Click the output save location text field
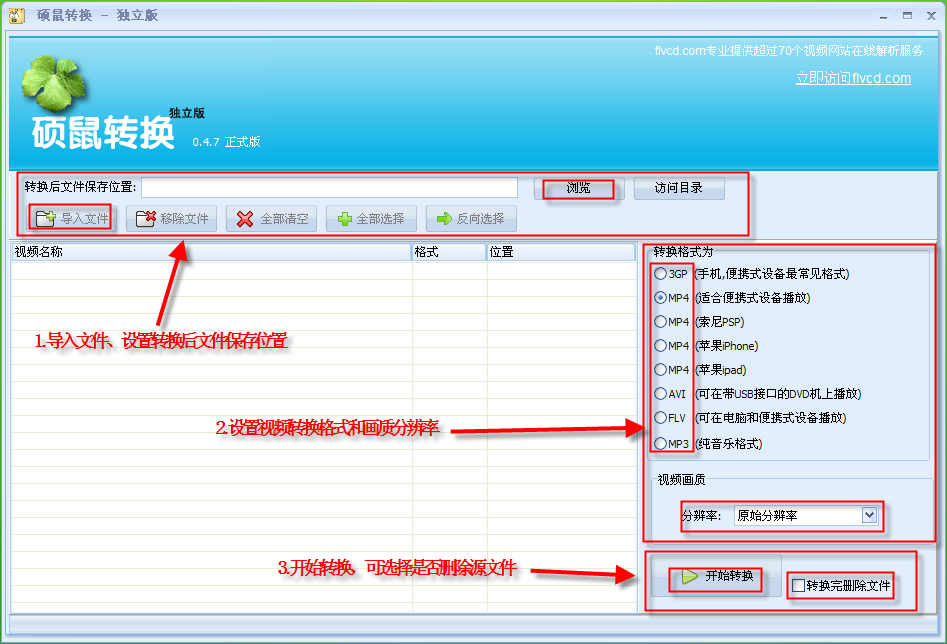 coord(329,188)
